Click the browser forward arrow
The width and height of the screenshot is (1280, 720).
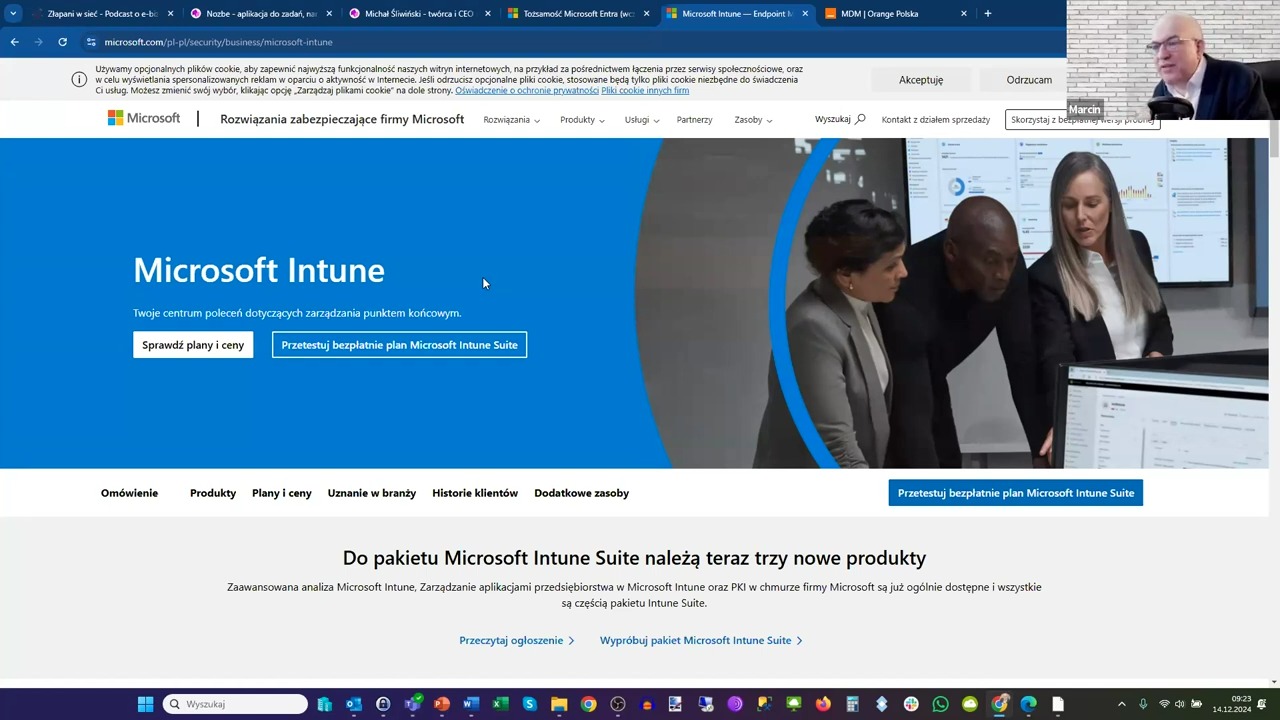coord(38,42)
